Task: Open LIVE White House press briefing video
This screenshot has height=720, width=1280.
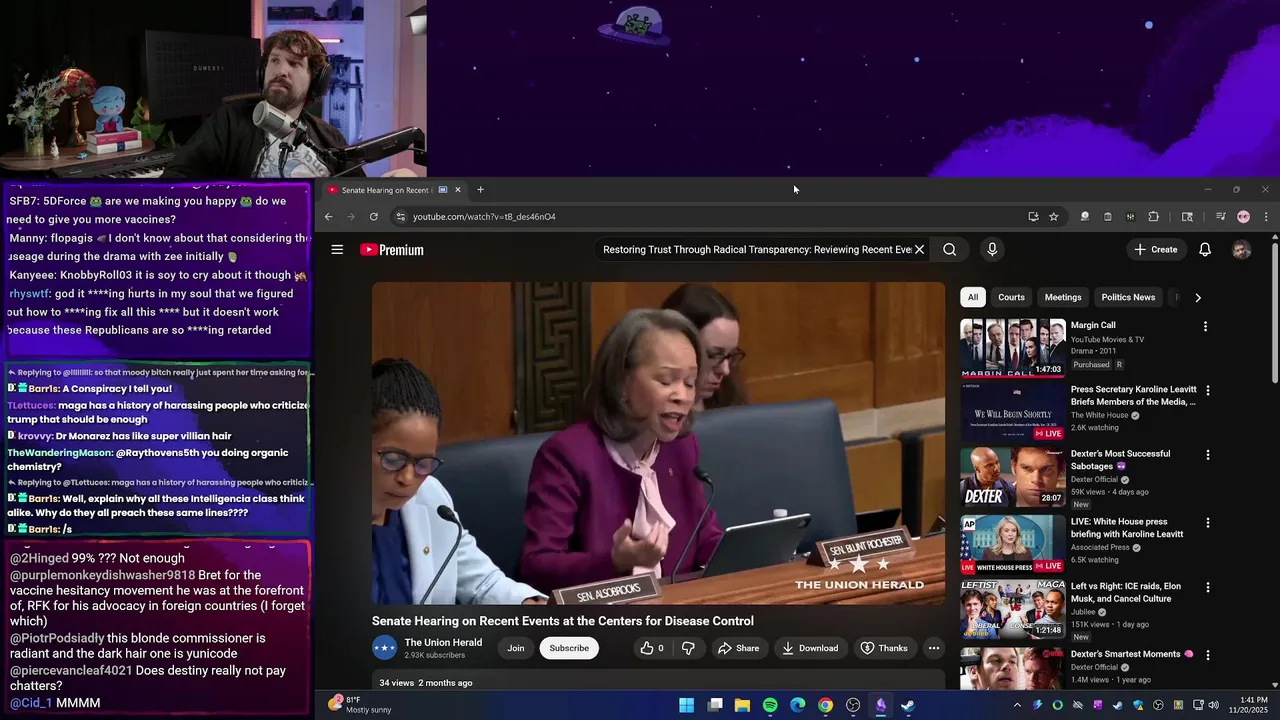Action: (1013, 544)
